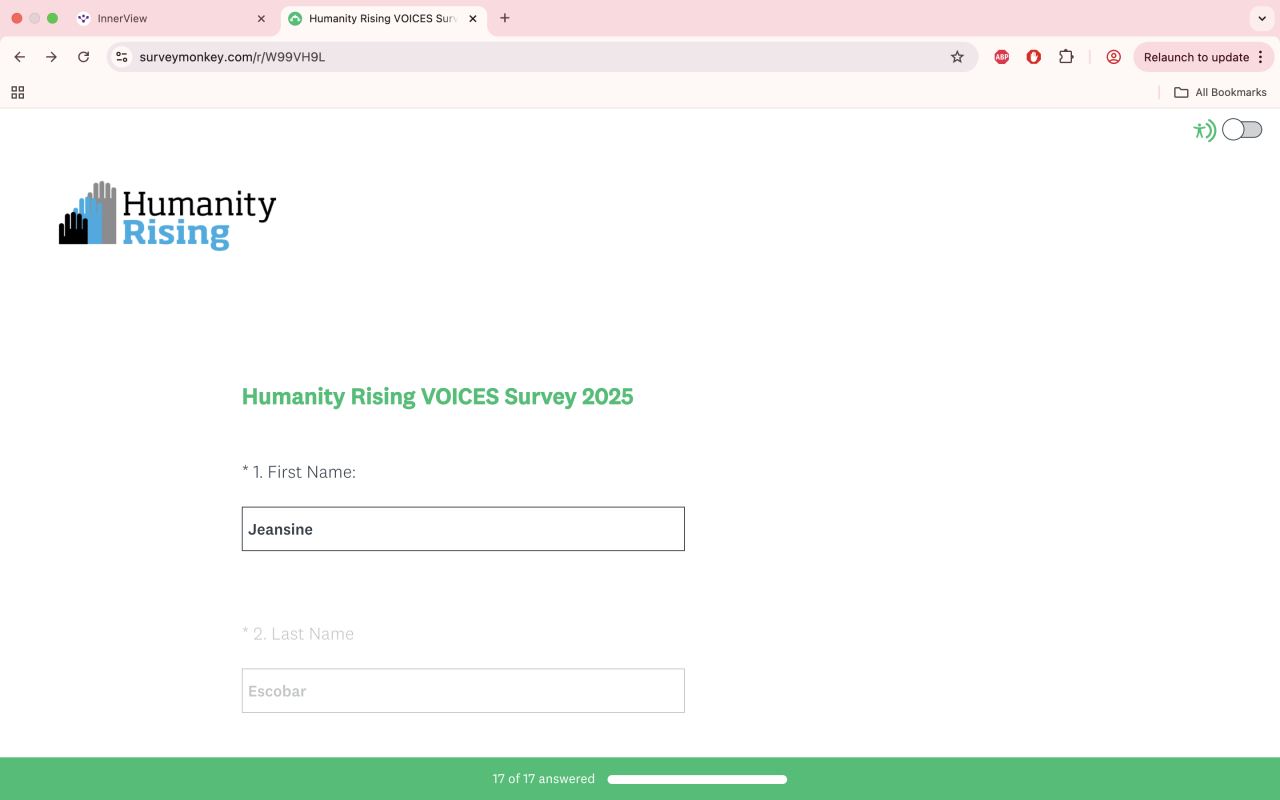Image resolution: width=1280 pixels, height=800 pixels.
Task: Toggle the screen reader accessibility switch
Action: (x=1242, y=130)
